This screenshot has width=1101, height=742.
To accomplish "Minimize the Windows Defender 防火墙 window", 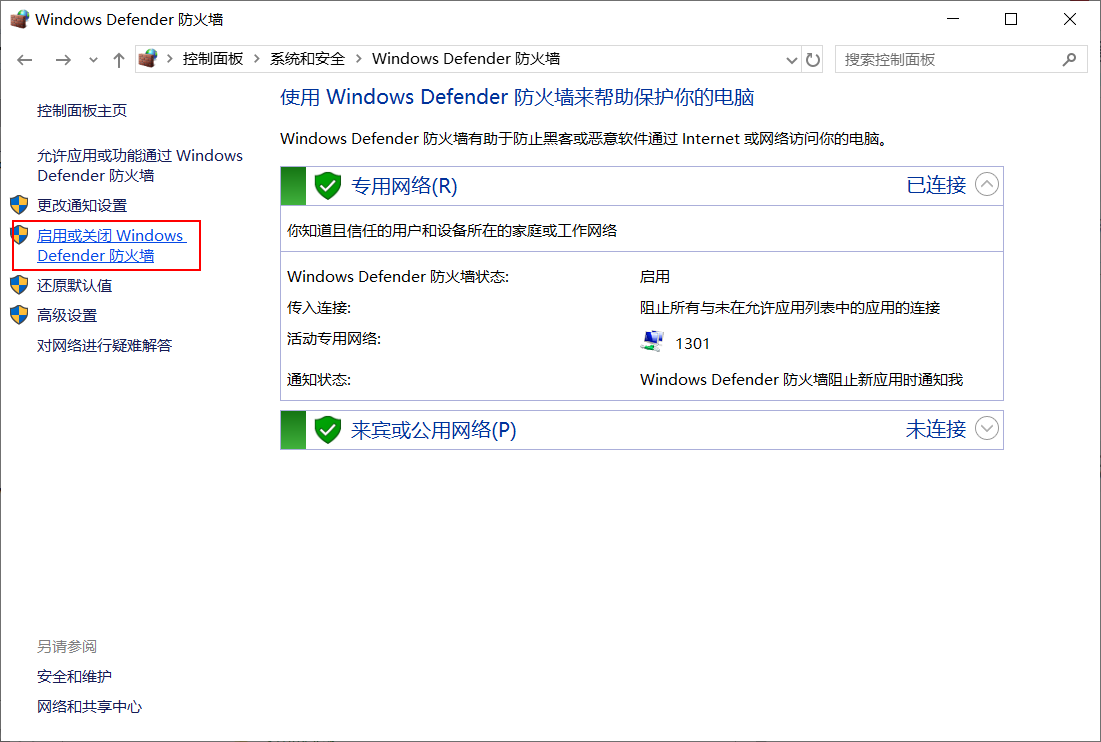I will coord(953,19).
